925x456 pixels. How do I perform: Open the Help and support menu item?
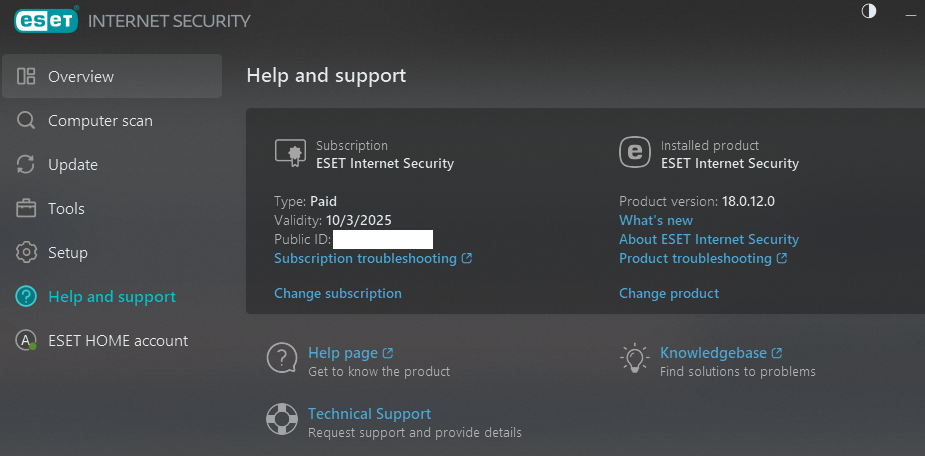click(x=111, y=297)
